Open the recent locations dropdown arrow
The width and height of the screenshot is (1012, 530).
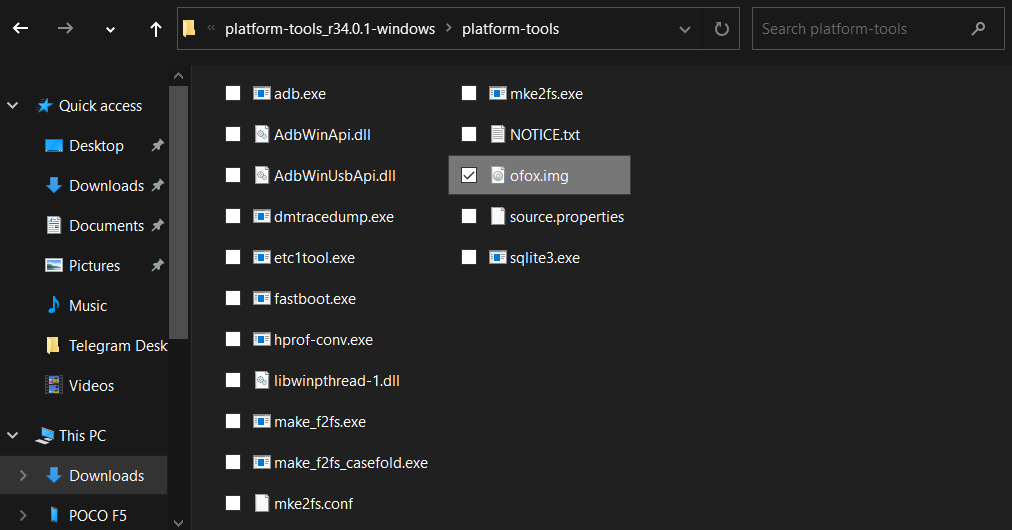110,29
